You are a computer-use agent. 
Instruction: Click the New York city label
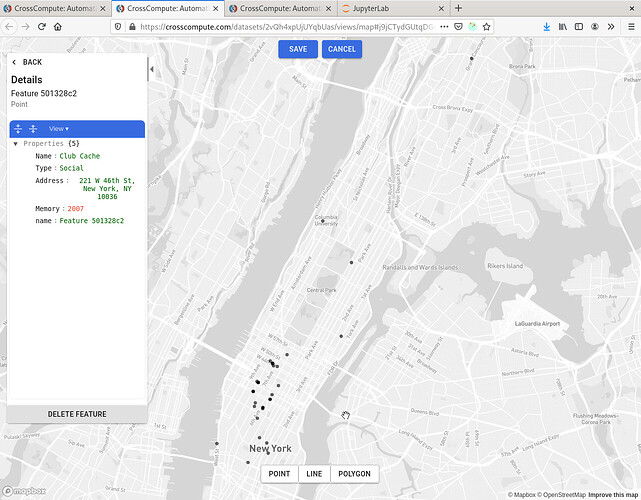coord(270,448)
